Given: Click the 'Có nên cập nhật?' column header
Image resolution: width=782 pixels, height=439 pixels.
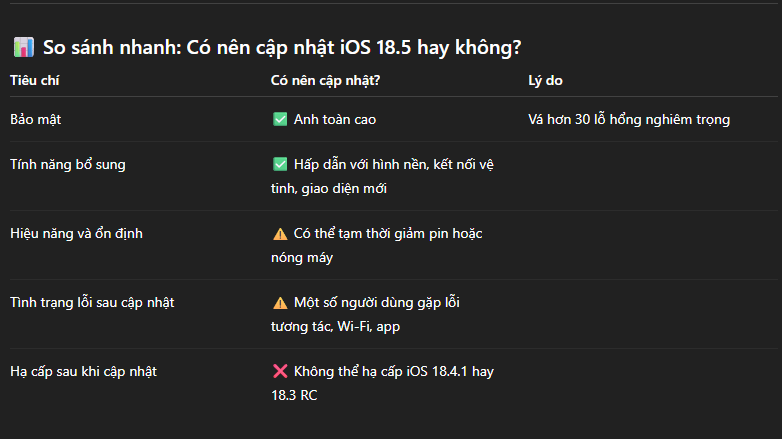Looking at the screenshot, I should click(326, 80).
